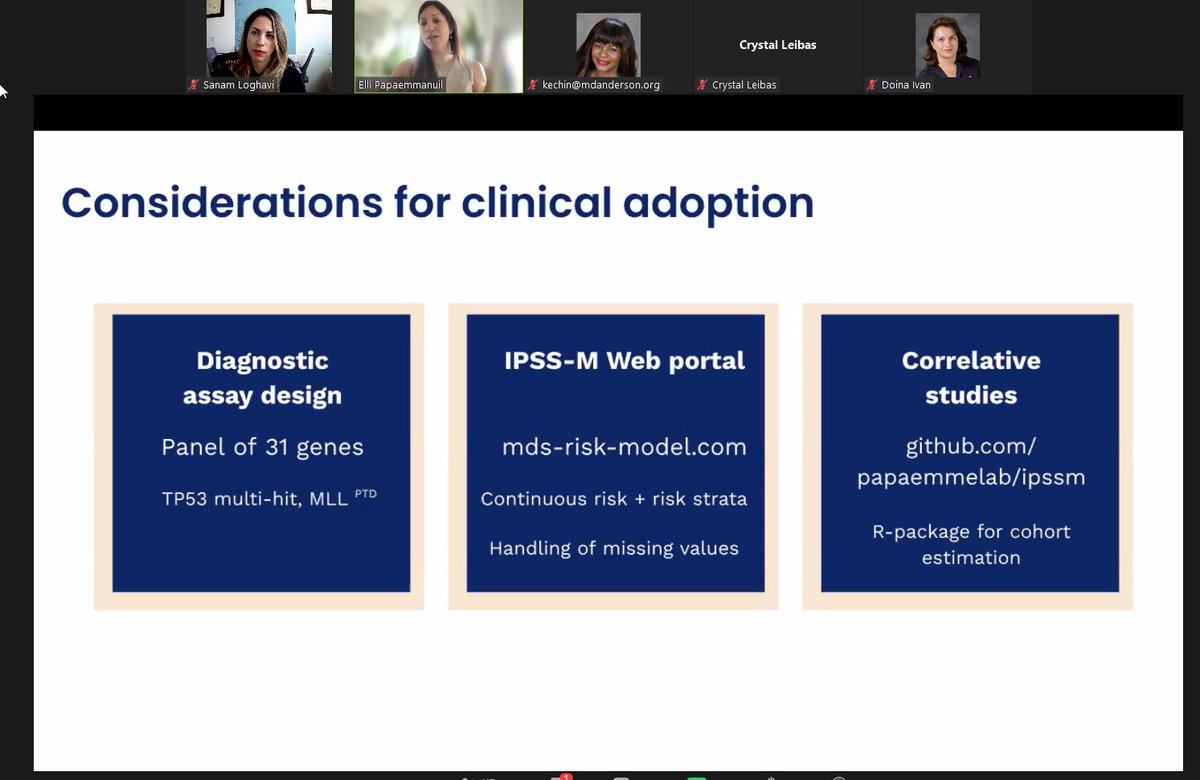Open the github.com/papaemmelab/ipssm address

click(971, 461)
